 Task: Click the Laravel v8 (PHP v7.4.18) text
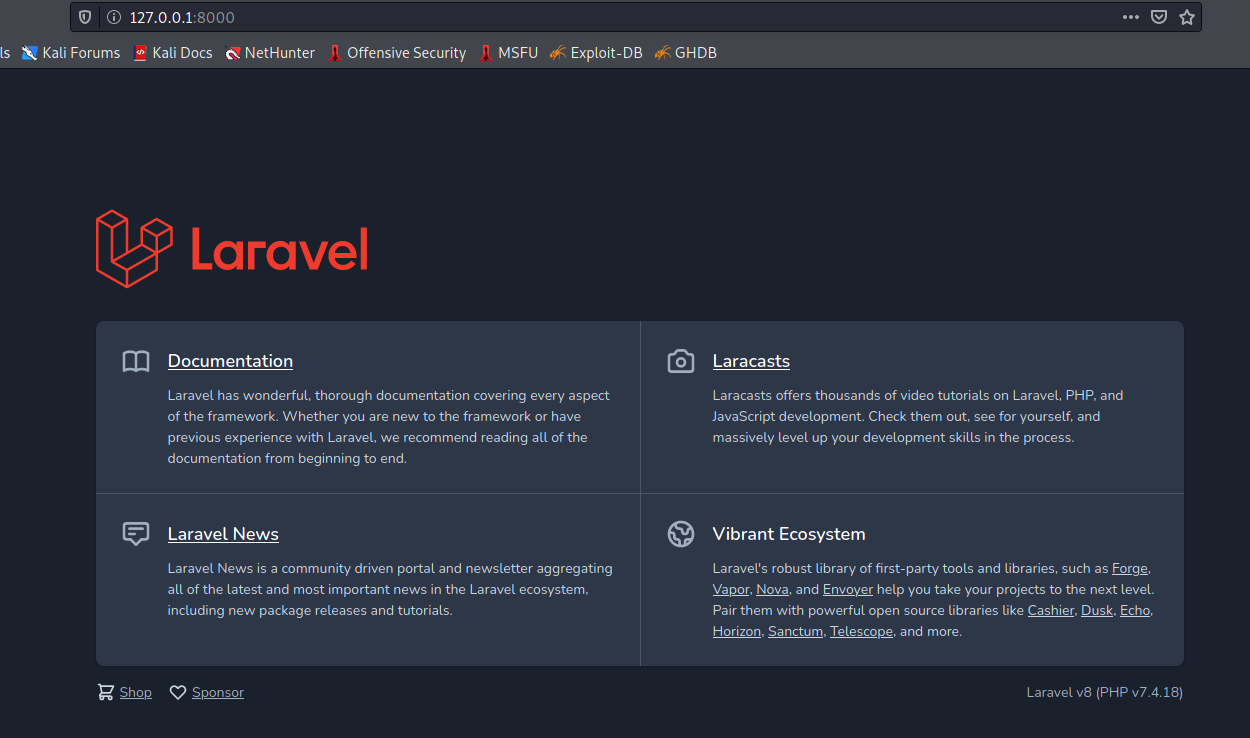coord(1105,692)
